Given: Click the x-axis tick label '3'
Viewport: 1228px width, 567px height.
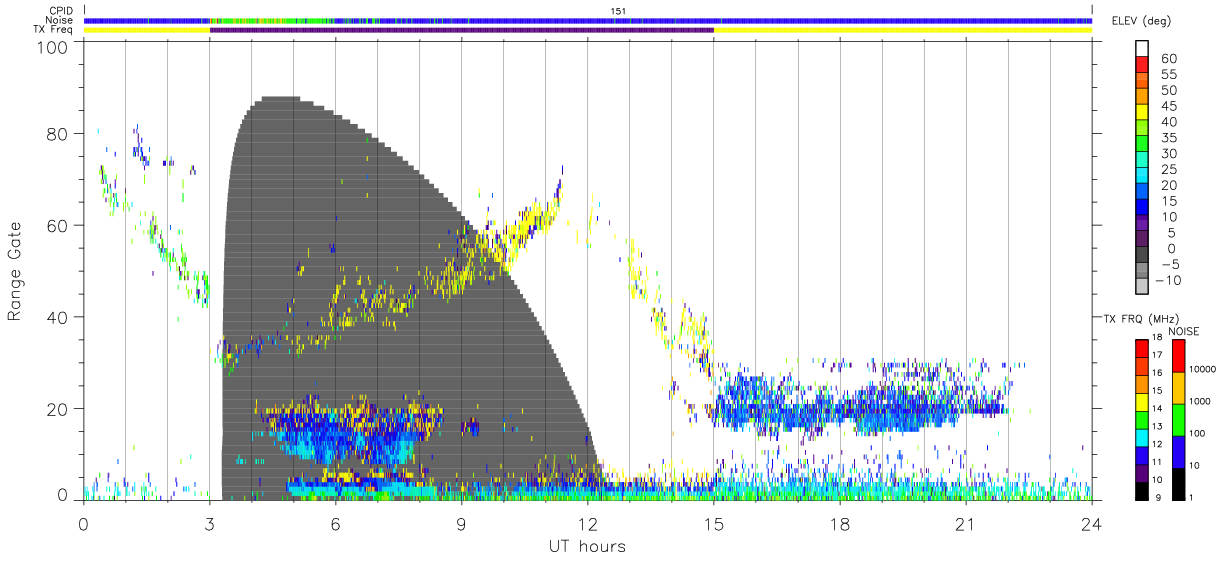Looking at the screenshot, I should coord(209,524).
